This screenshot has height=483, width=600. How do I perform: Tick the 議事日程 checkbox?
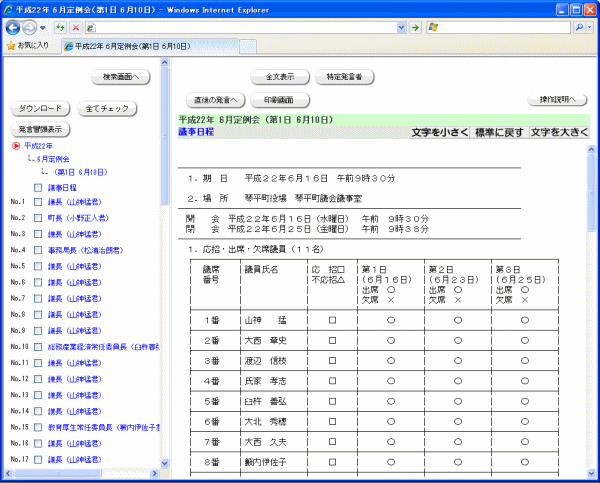(x=38, y=188)
